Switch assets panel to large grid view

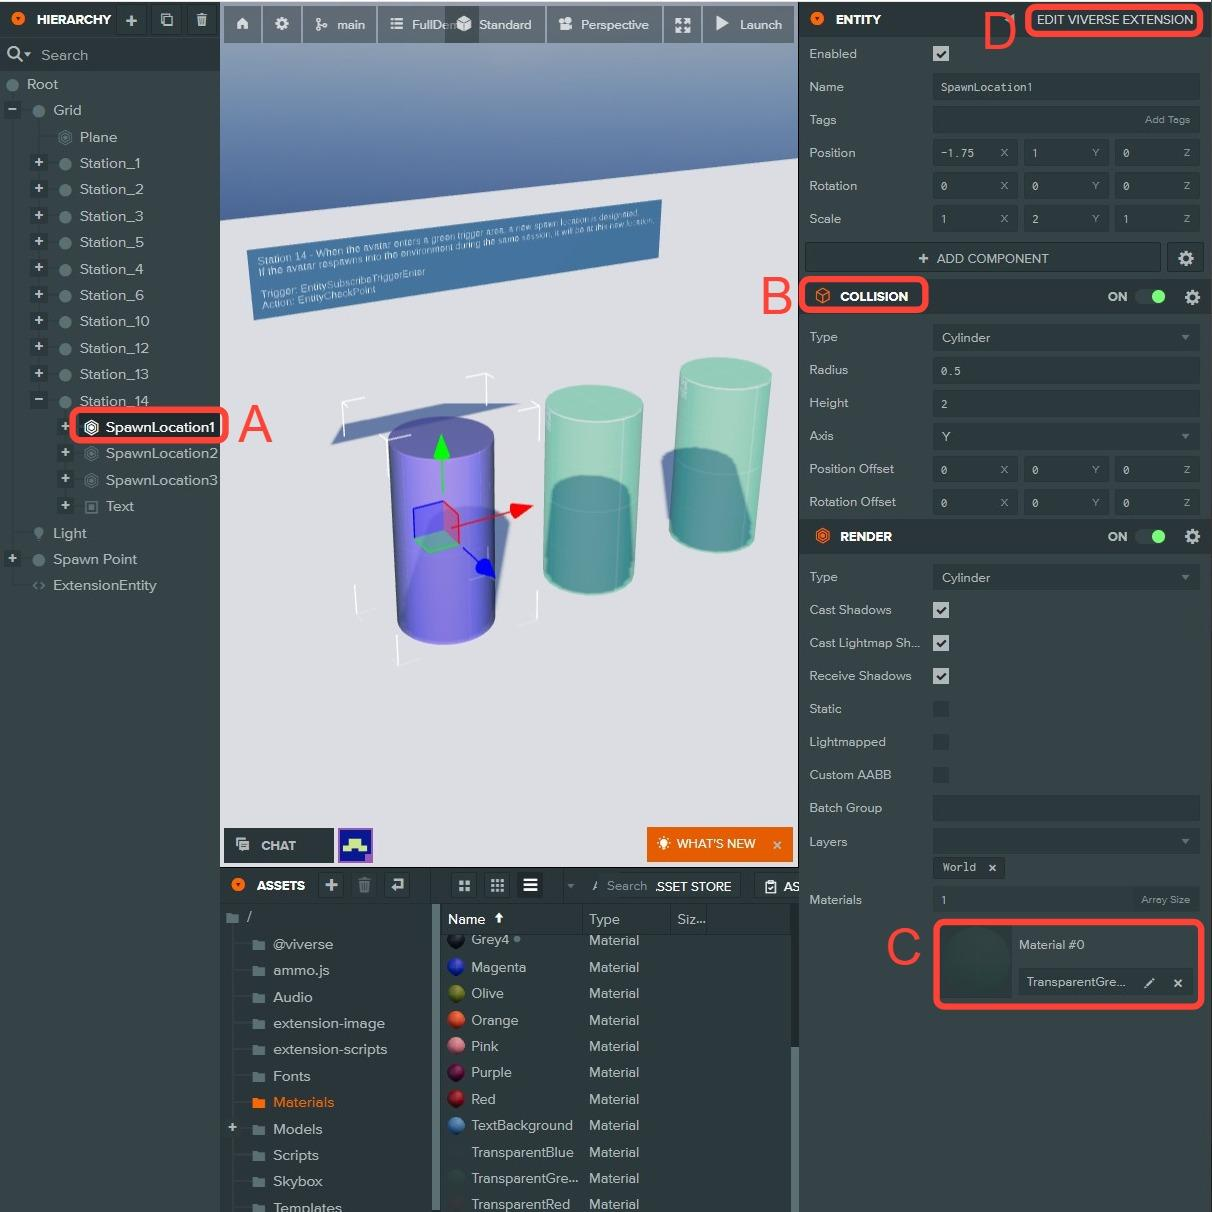click(x=464, y=885)
